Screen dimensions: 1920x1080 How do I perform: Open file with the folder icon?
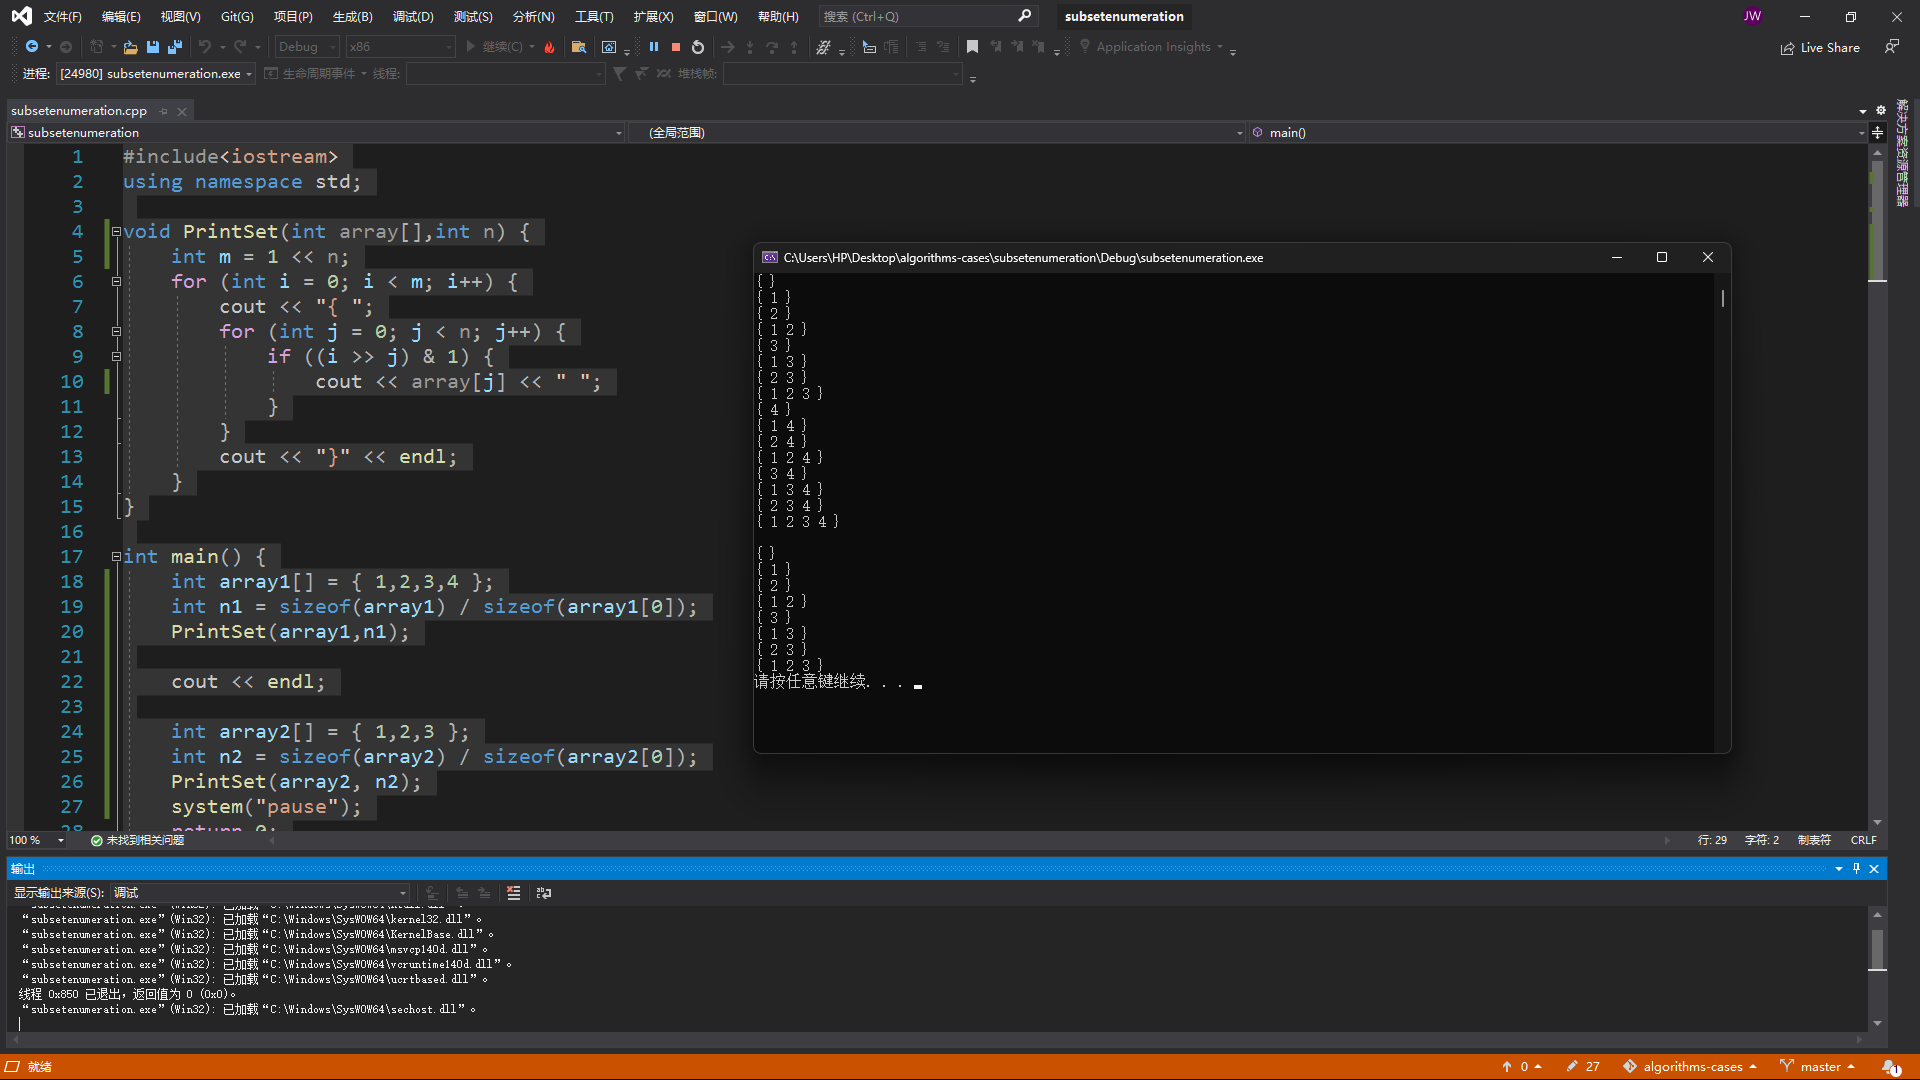click(x=130, y=47)
